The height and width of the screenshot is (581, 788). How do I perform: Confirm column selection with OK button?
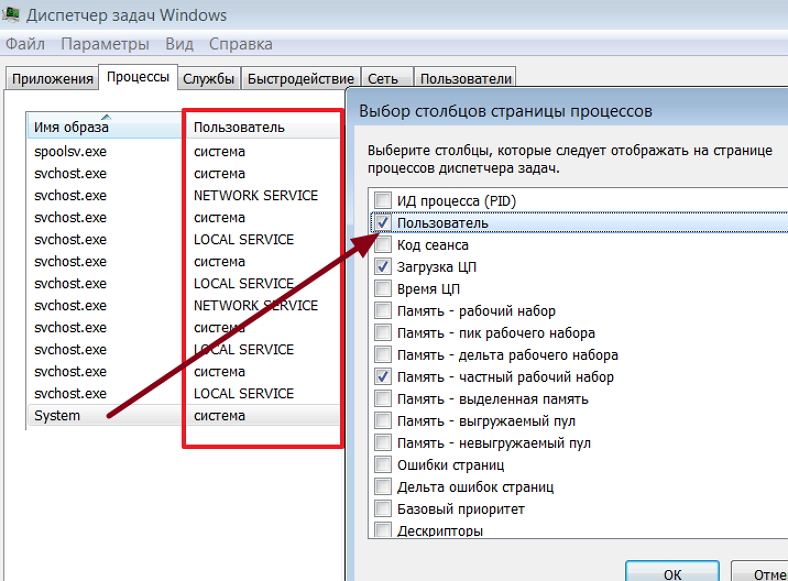[x=672, y=572]
